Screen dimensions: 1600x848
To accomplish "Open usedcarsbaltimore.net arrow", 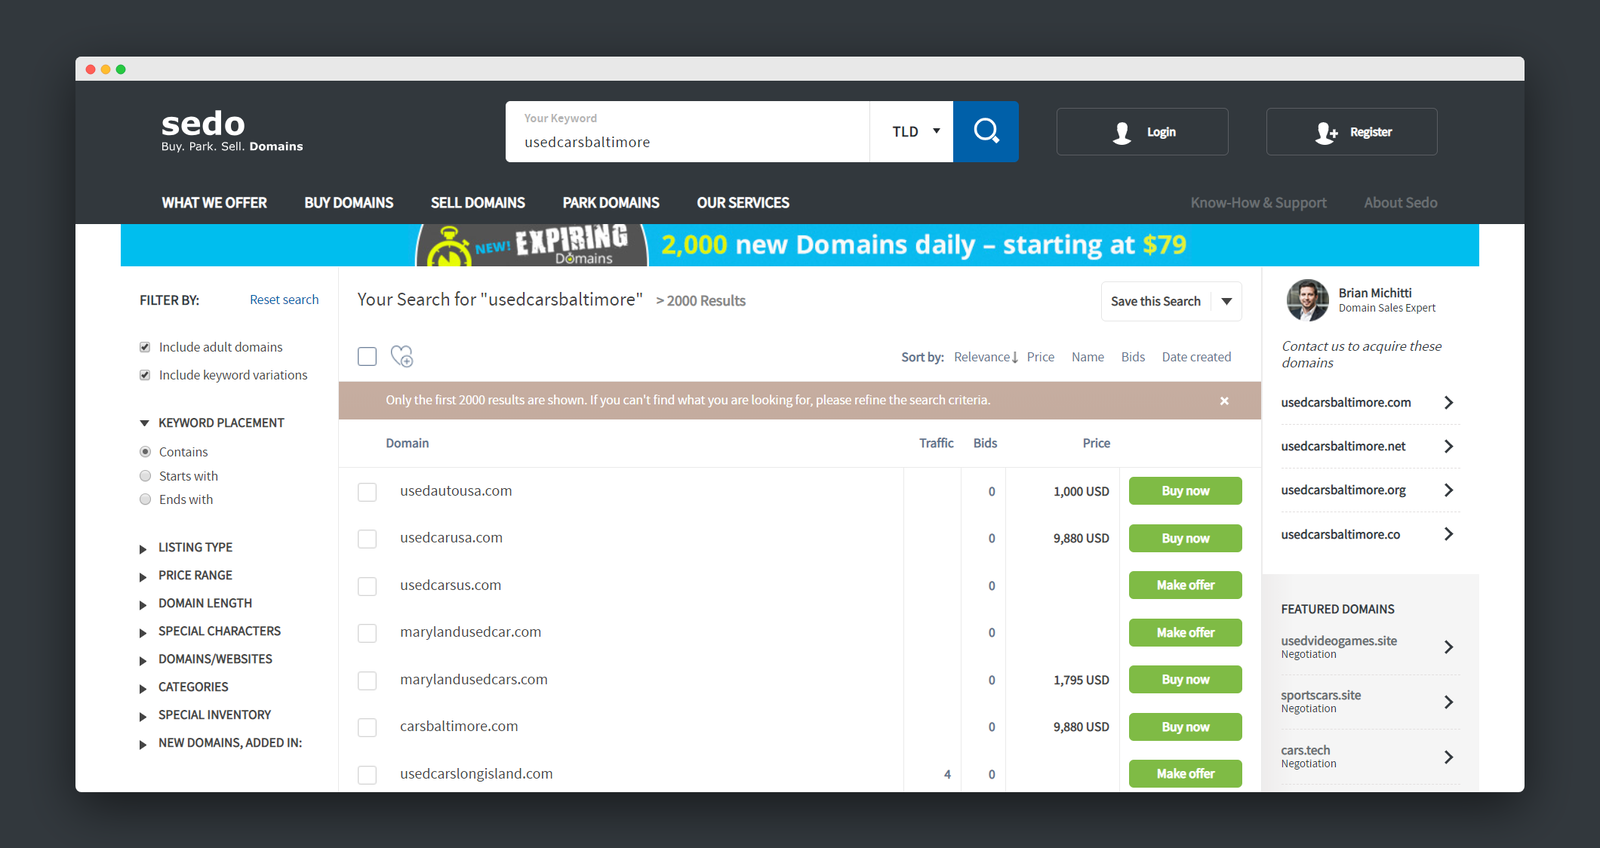I will pyautogui.click(x=1449, y=446).
